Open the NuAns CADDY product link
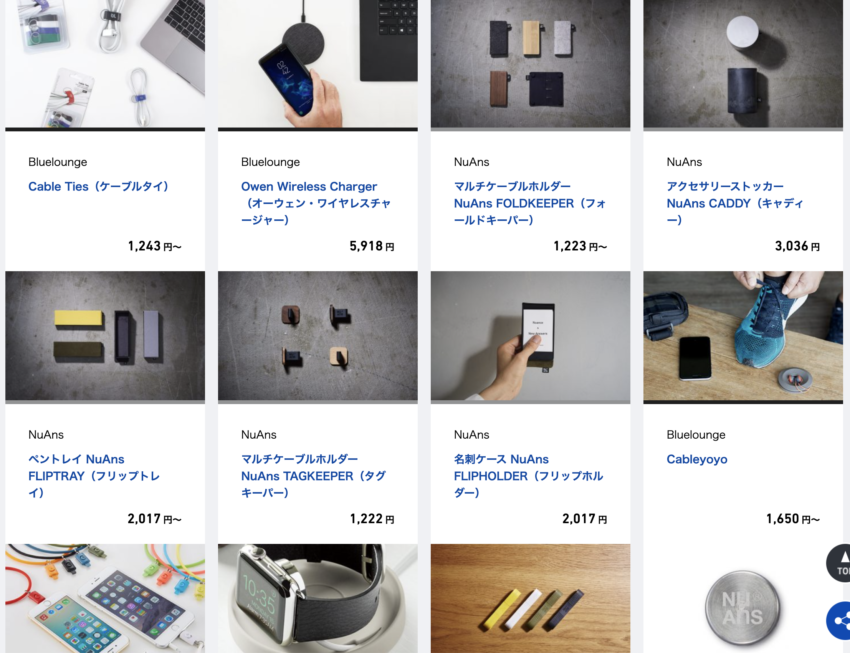The image size is (850, 653). pyautogui.click(x=735, y=203)
